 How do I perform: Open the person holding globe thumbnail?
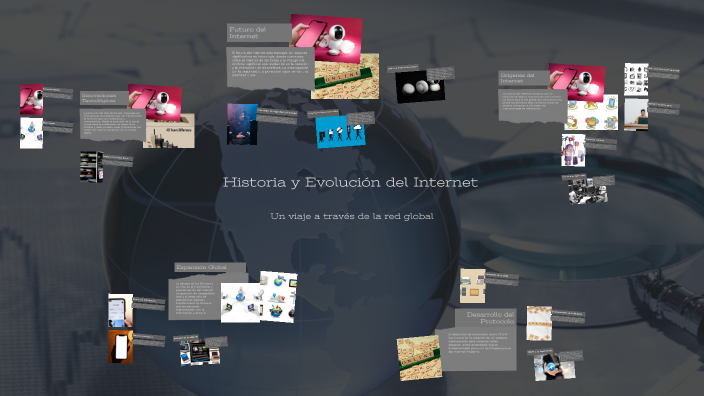[x=554, y=367]
